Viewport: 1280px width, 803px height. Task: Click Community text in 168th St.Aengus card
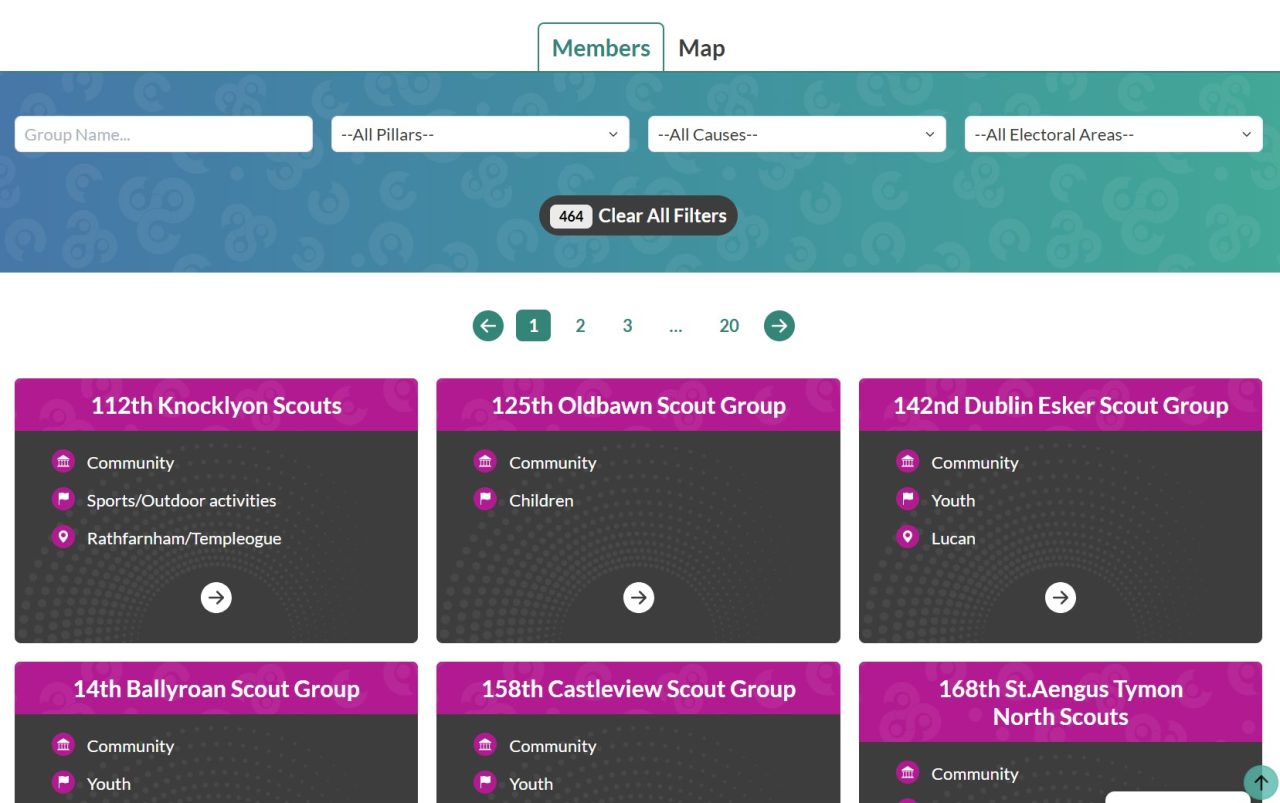[975, 773]
